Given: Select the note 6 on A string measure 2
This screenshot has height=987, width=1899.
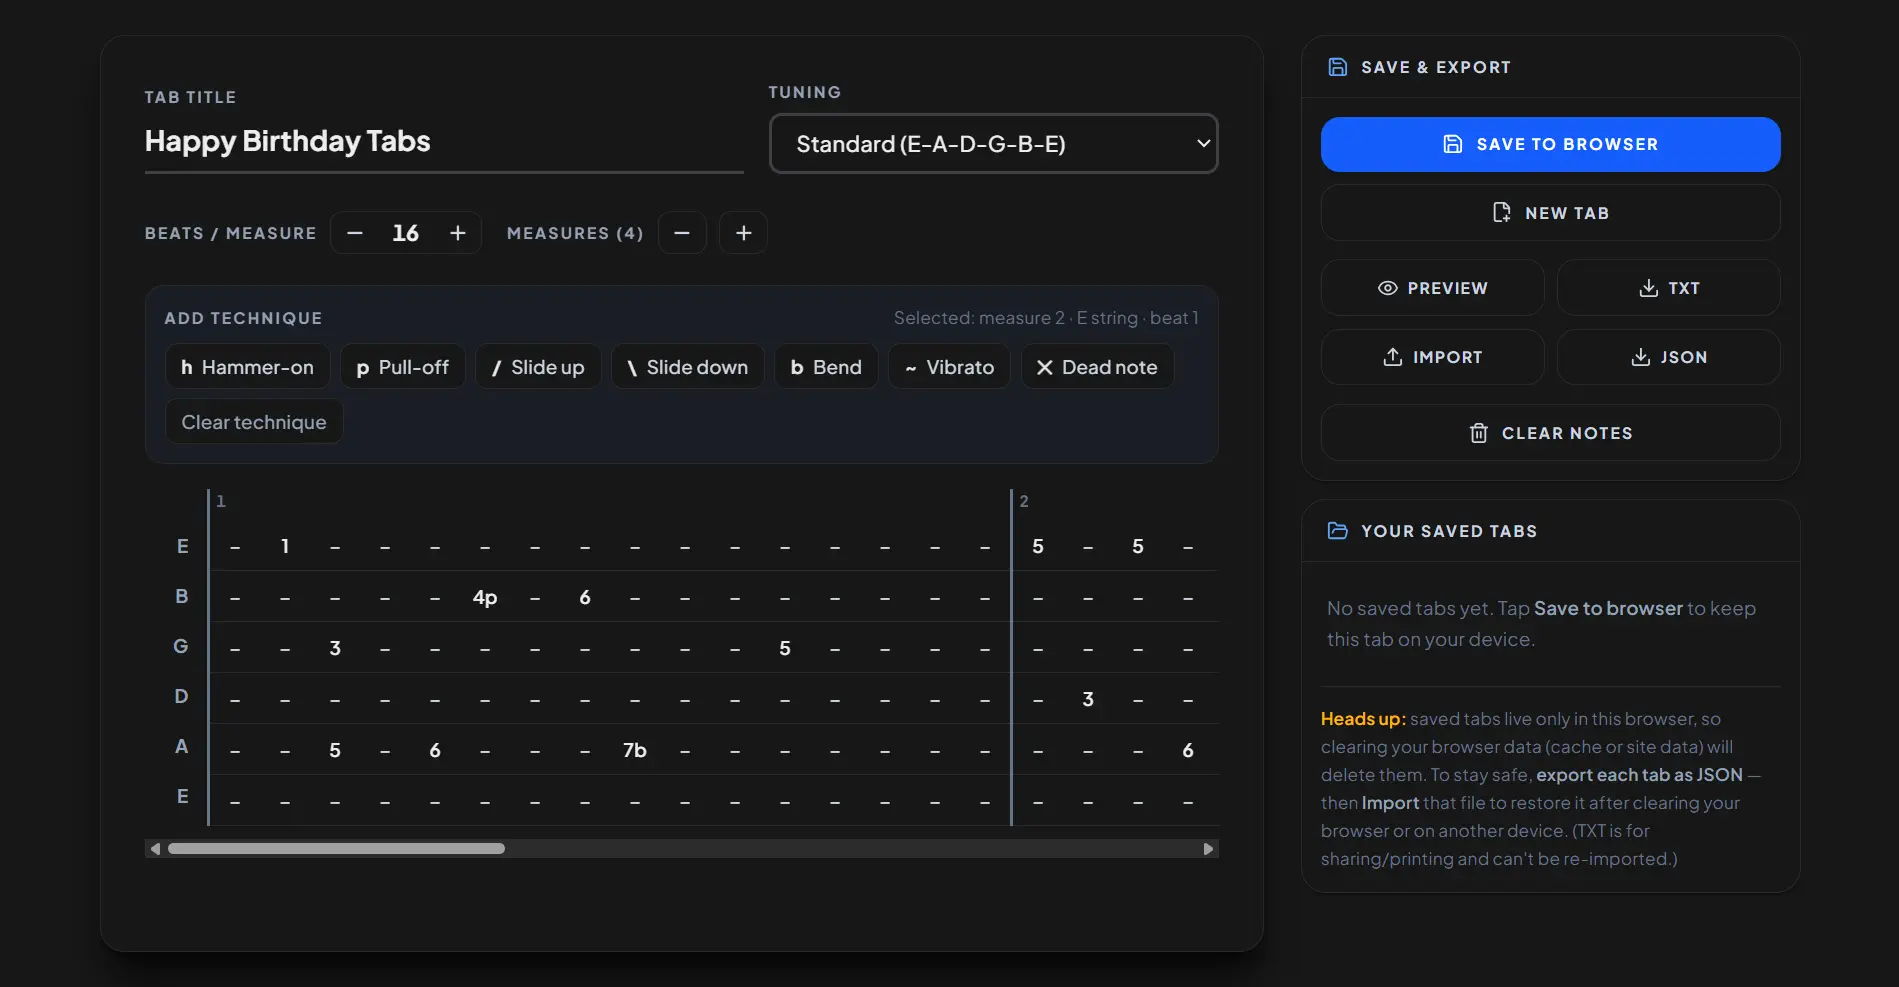Looking at the screenshot, I should point(1188,750).
